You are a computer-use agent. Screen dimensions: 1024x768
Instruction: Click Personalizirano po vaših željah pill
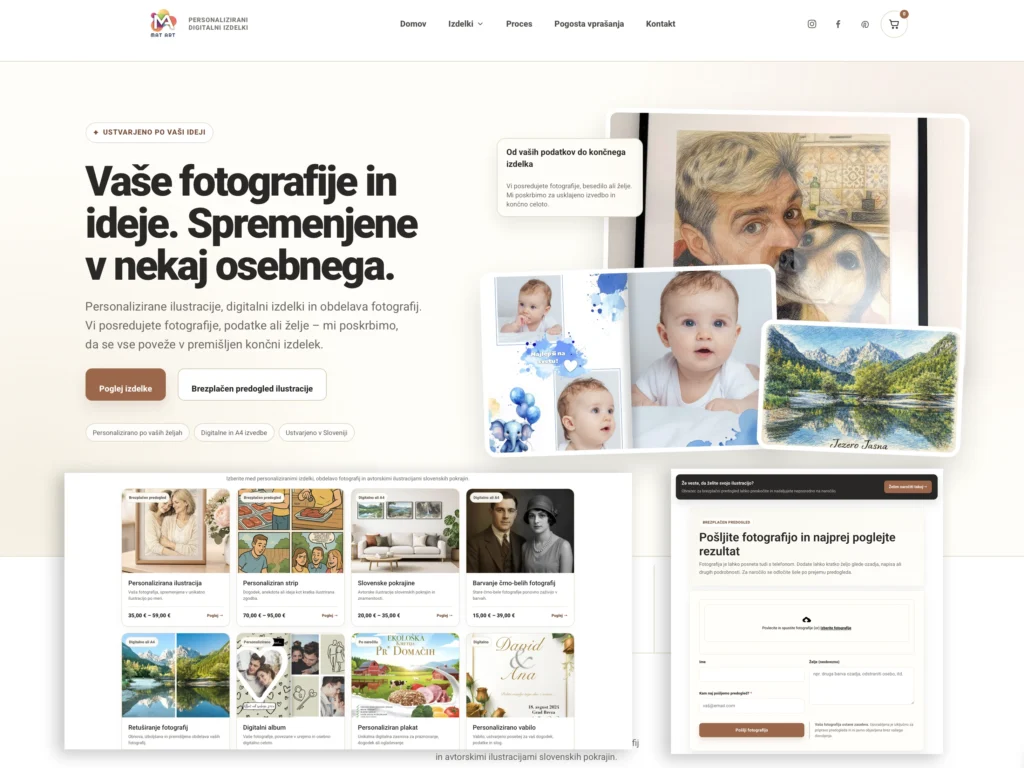coord(137,432)
